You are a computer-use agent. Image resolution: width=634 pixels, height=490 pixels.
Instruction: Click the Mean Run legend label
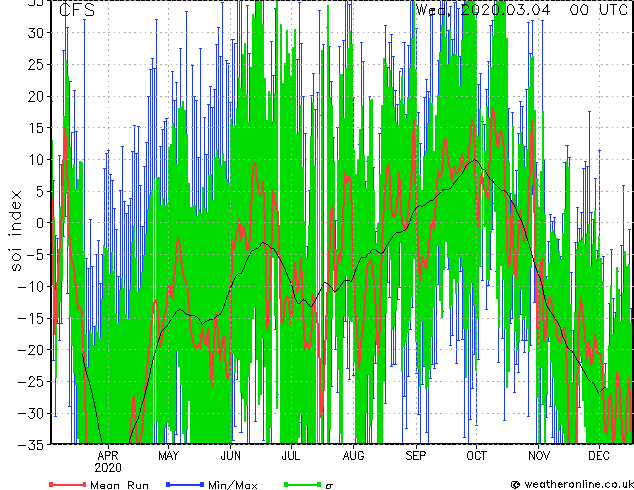click(x=120, y=485)
